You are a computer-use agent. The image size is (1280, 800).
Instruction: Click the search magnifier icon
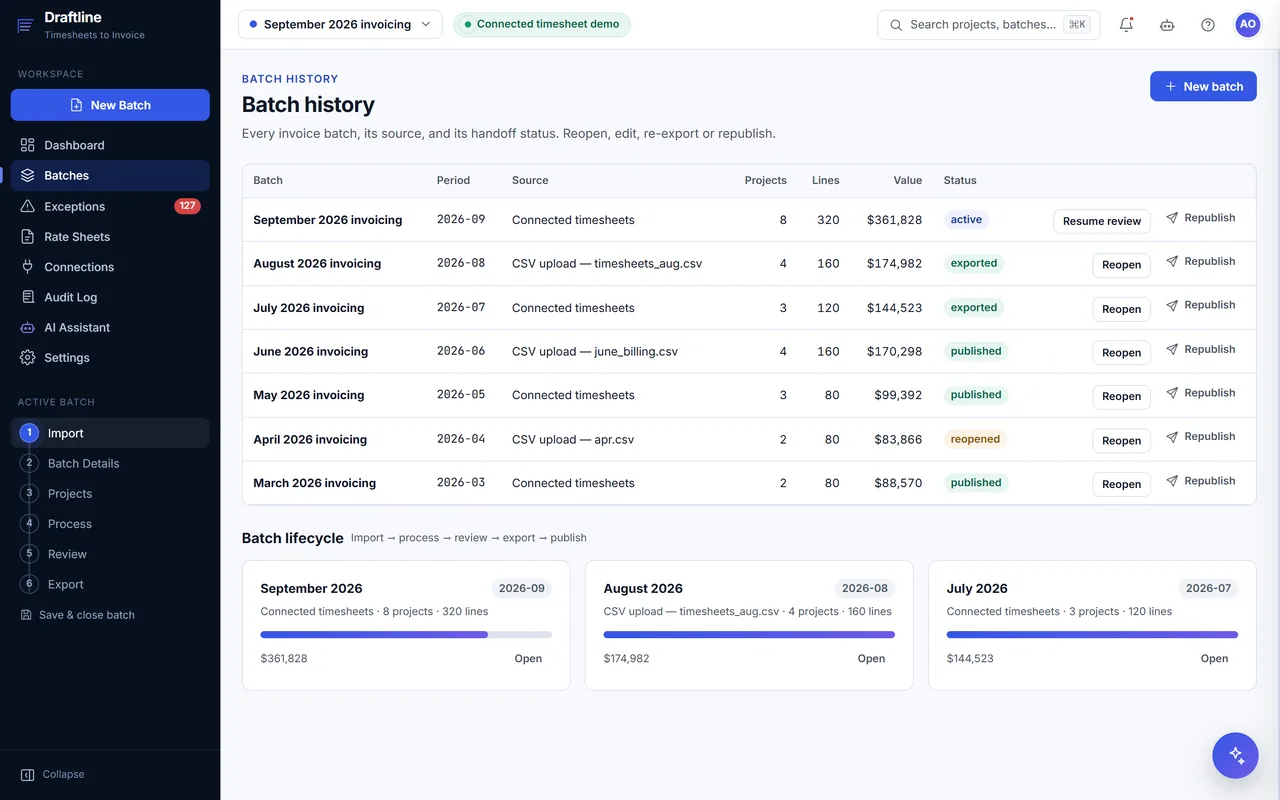[x=896, y=25]
